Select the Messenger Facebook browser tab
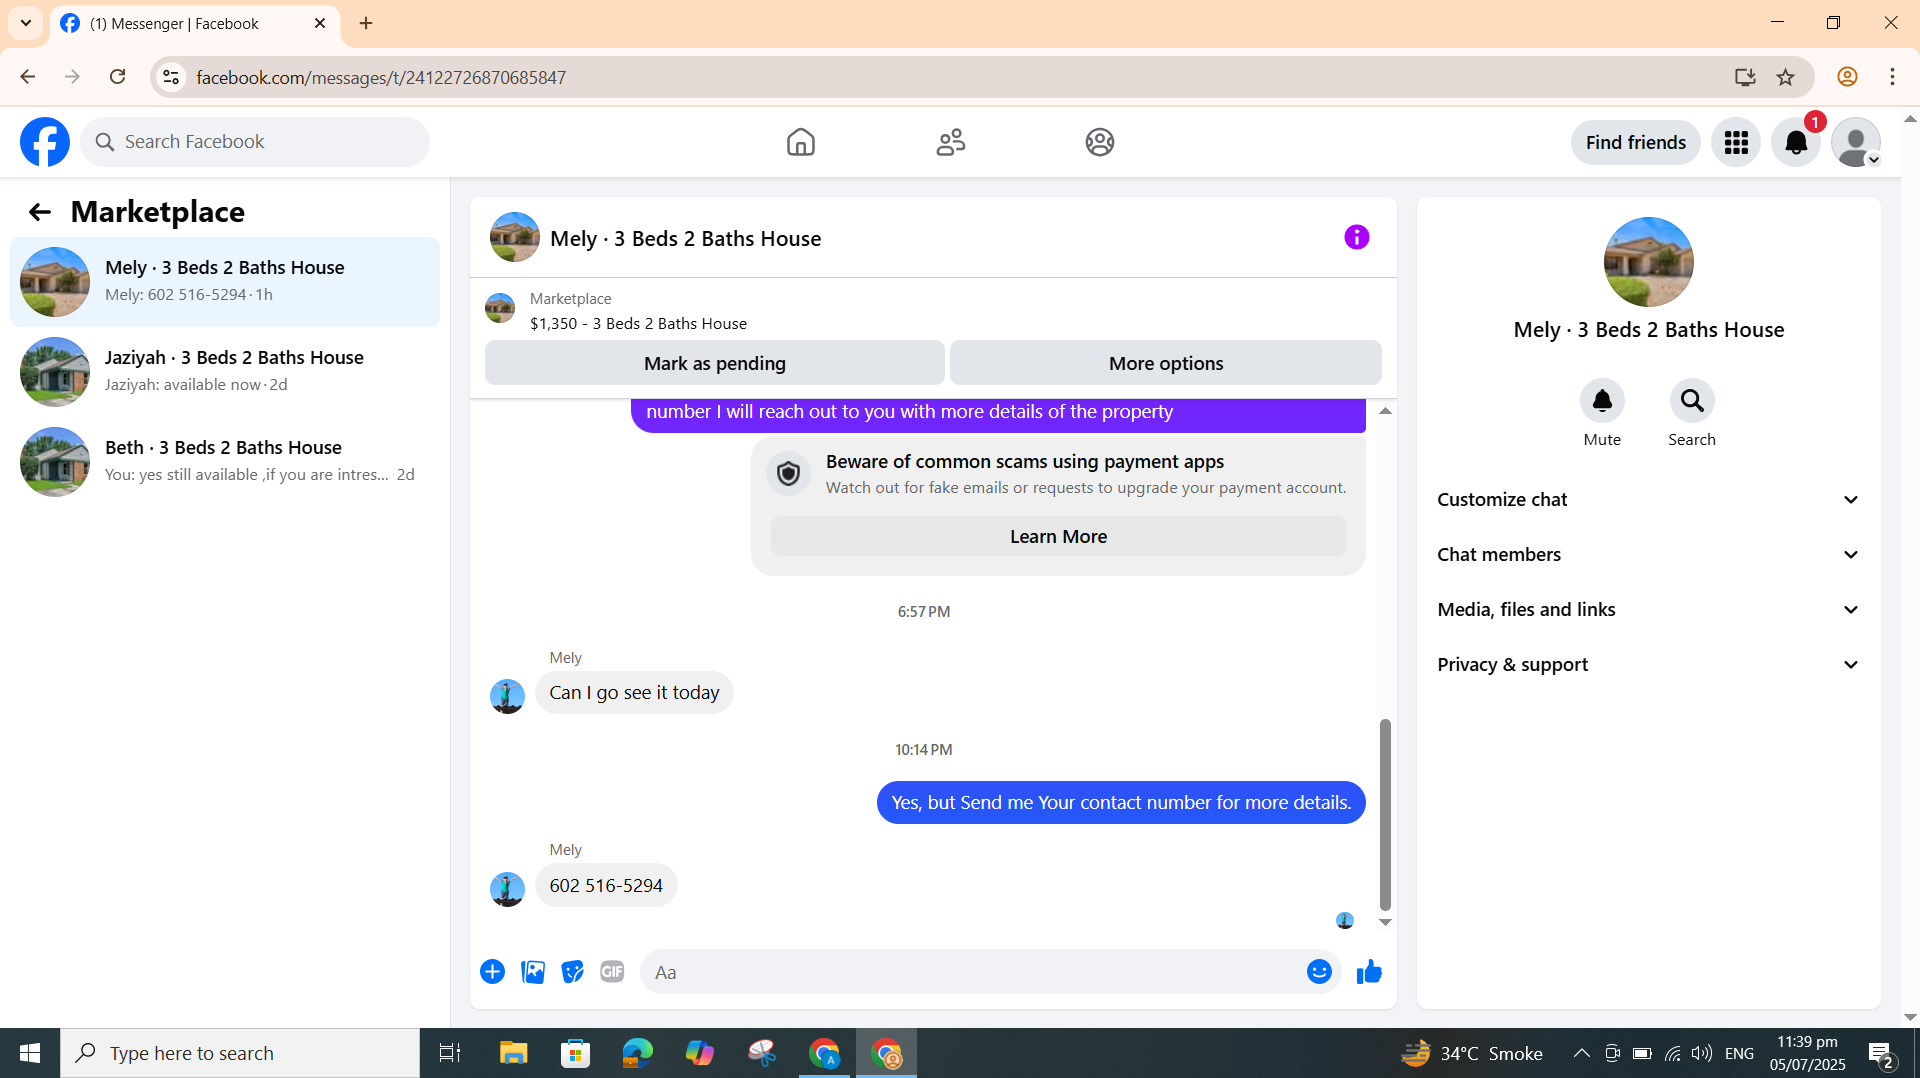The image size is (1920, 1078). pyautogui.click(x=194, y=24)
